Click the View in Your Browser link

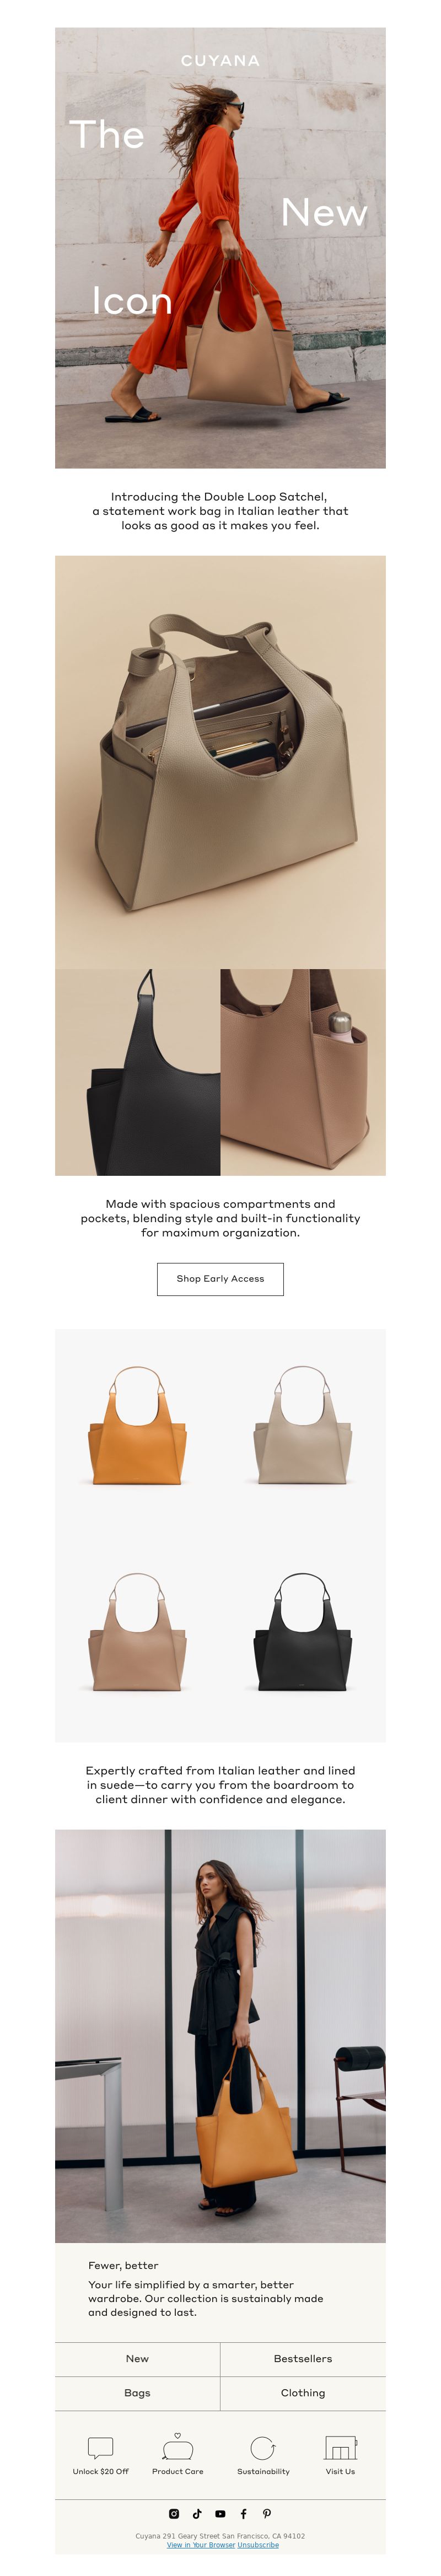tap(201, 2544)
